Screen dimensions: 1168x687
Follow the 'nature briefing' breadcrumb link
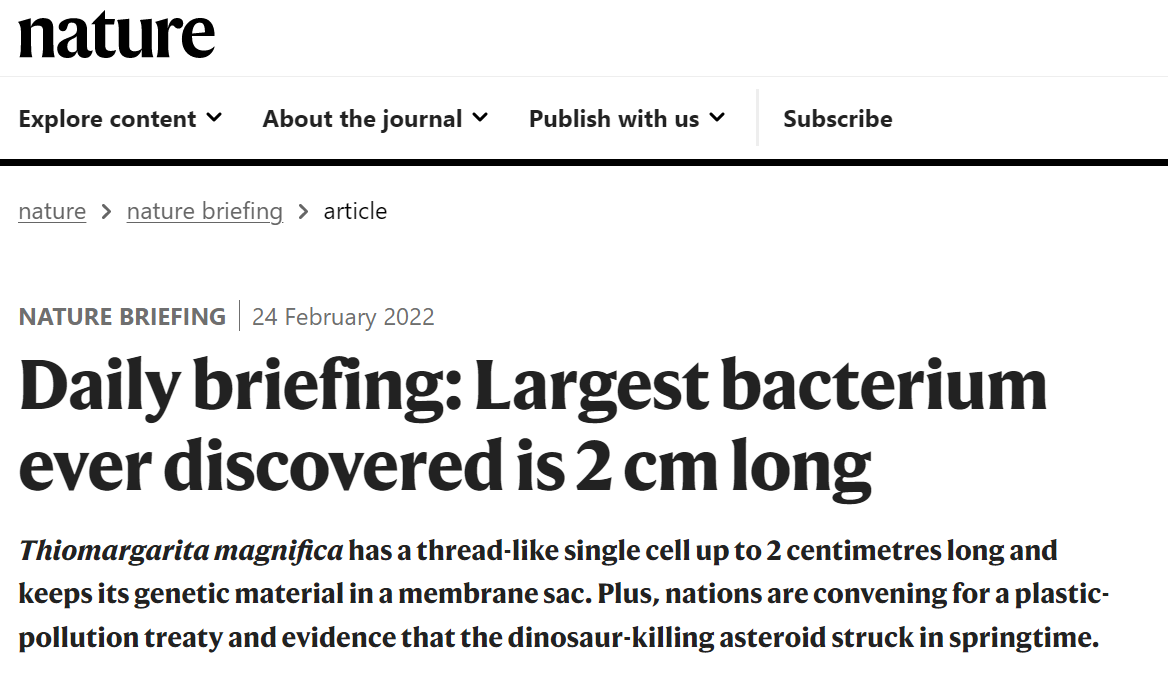pos(205,211)
